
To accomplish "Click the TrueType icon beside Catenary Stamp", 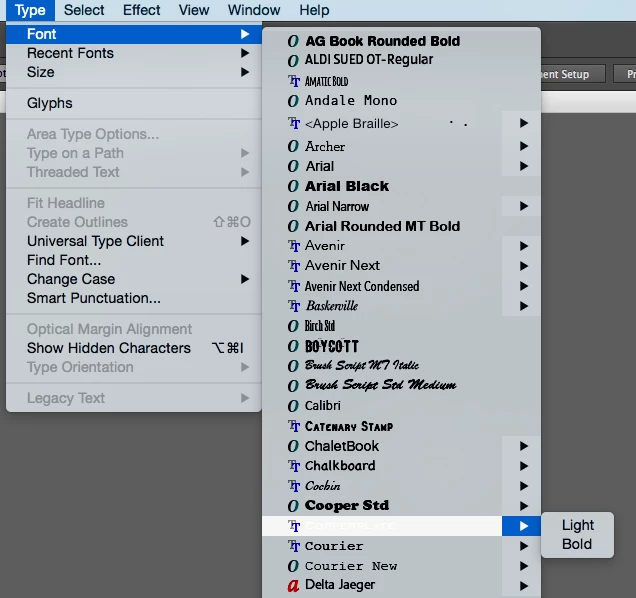I will [294, 426].
